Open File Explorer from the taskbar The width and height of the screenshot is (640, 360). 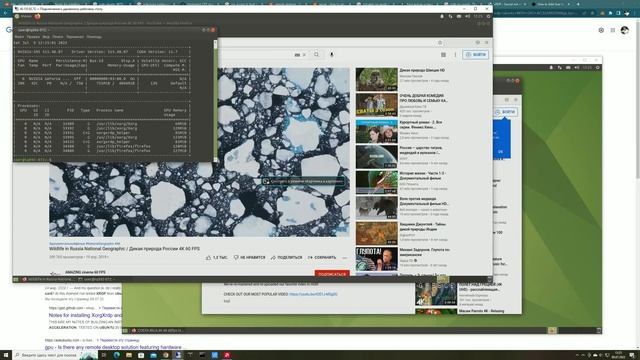[x=129, y=355]
